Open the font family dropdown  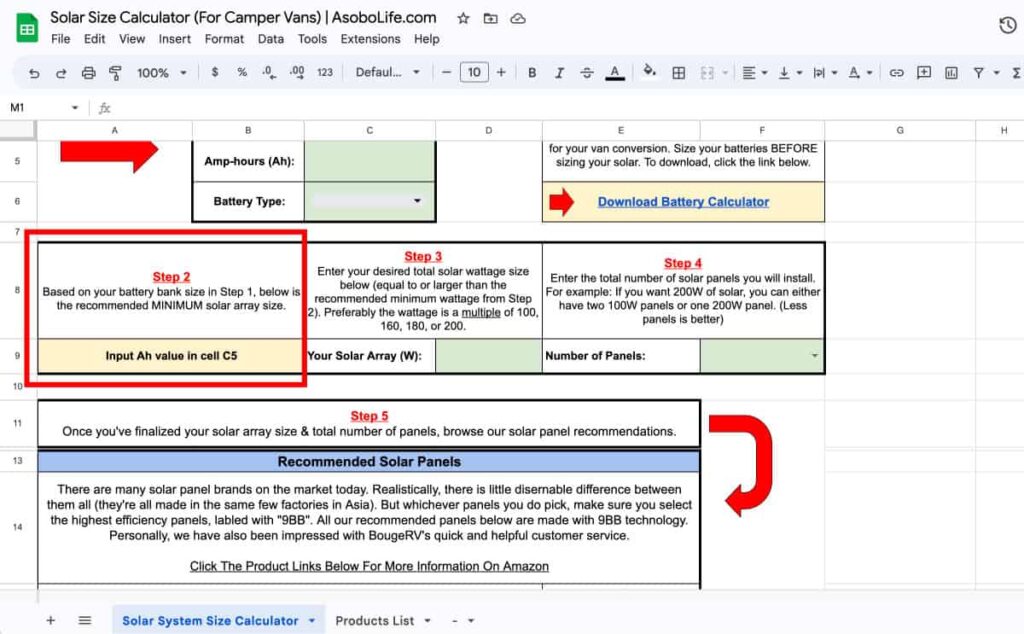pyautogui.click(x=388, y=72)
